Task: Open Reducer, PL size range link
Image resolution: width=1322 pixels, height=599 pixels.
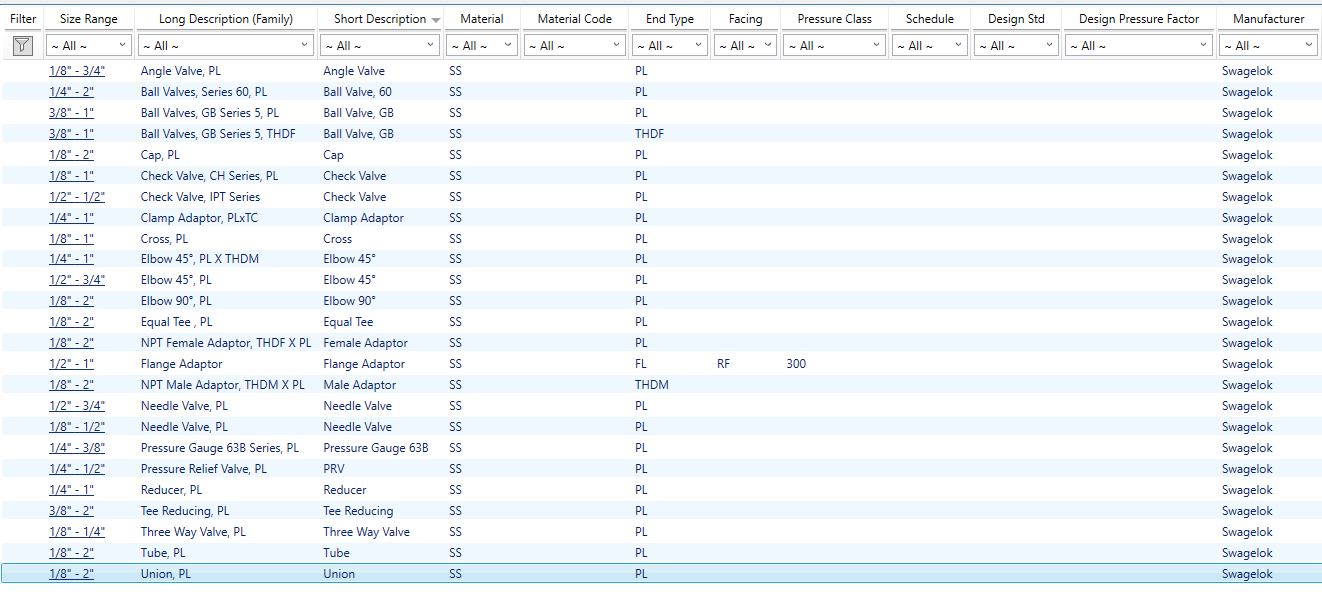Action: coord(72,490)
